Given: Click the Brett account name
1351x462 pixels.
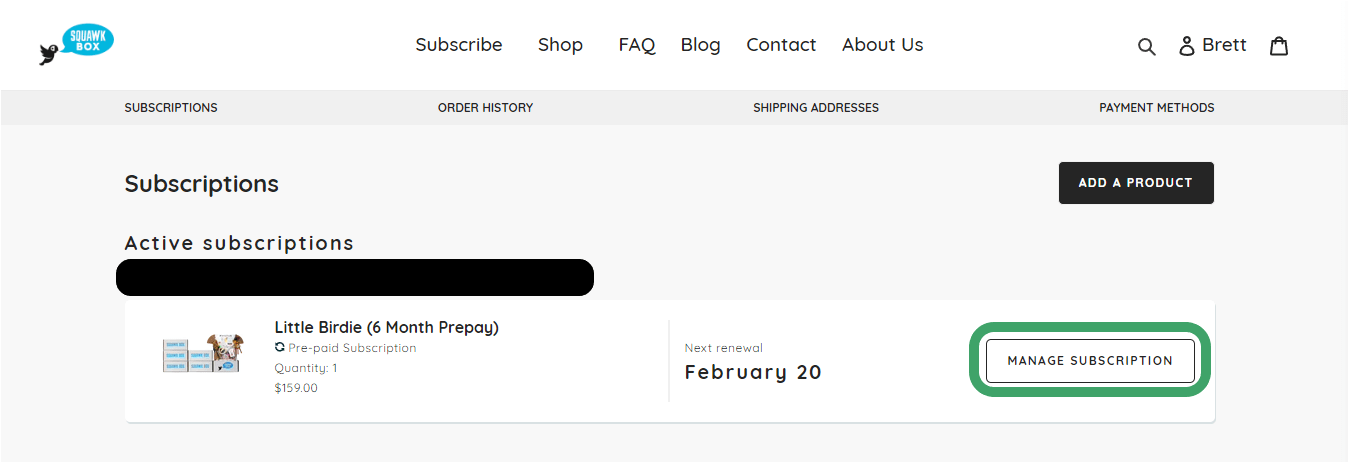Looking at the screenshot, I should [1224, 45].
